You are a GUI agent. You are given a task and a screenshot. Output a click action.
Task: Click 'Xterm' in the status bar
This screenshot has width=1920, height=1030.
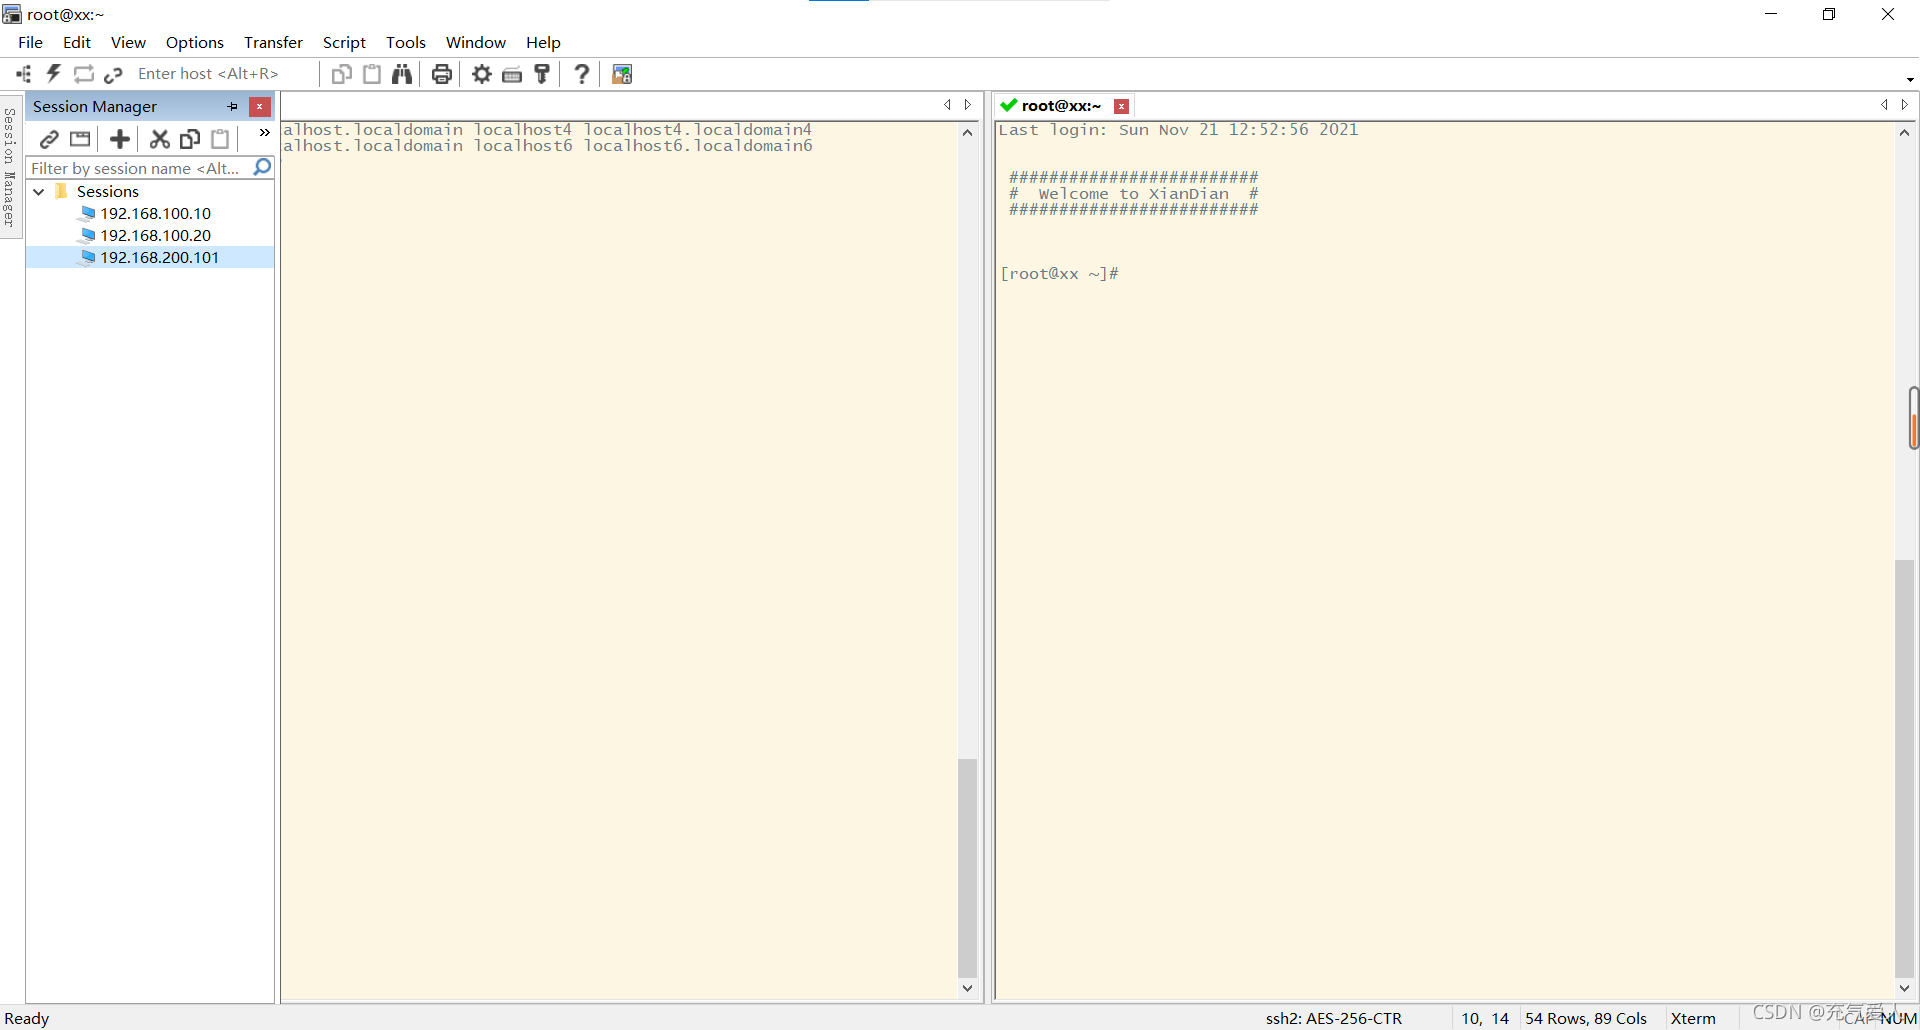1693,1018
